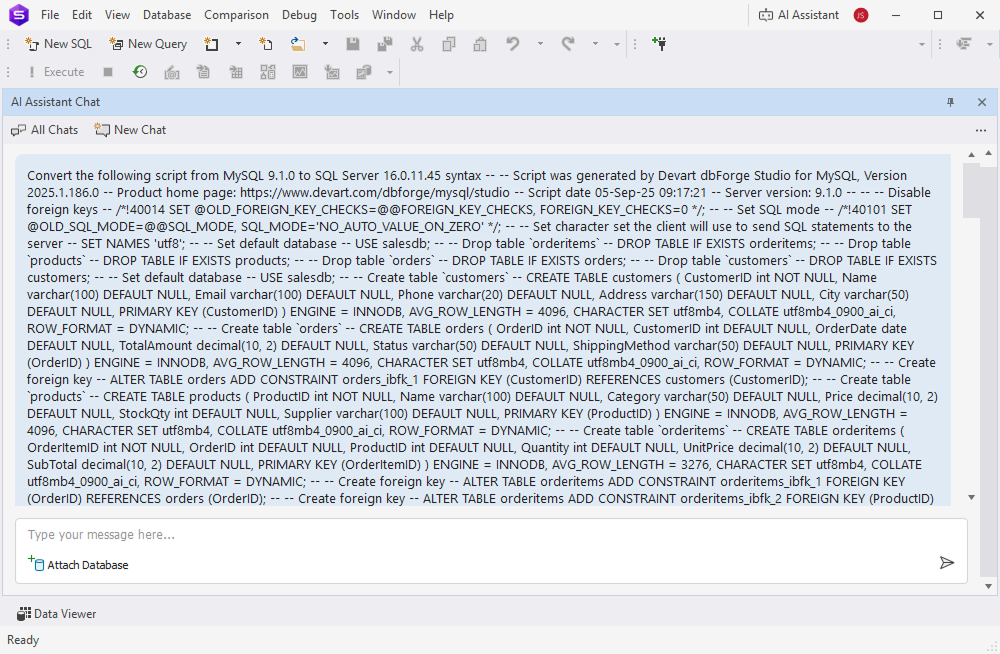Open the query execution history icon

pyautogui.click(x=139, y=71)
